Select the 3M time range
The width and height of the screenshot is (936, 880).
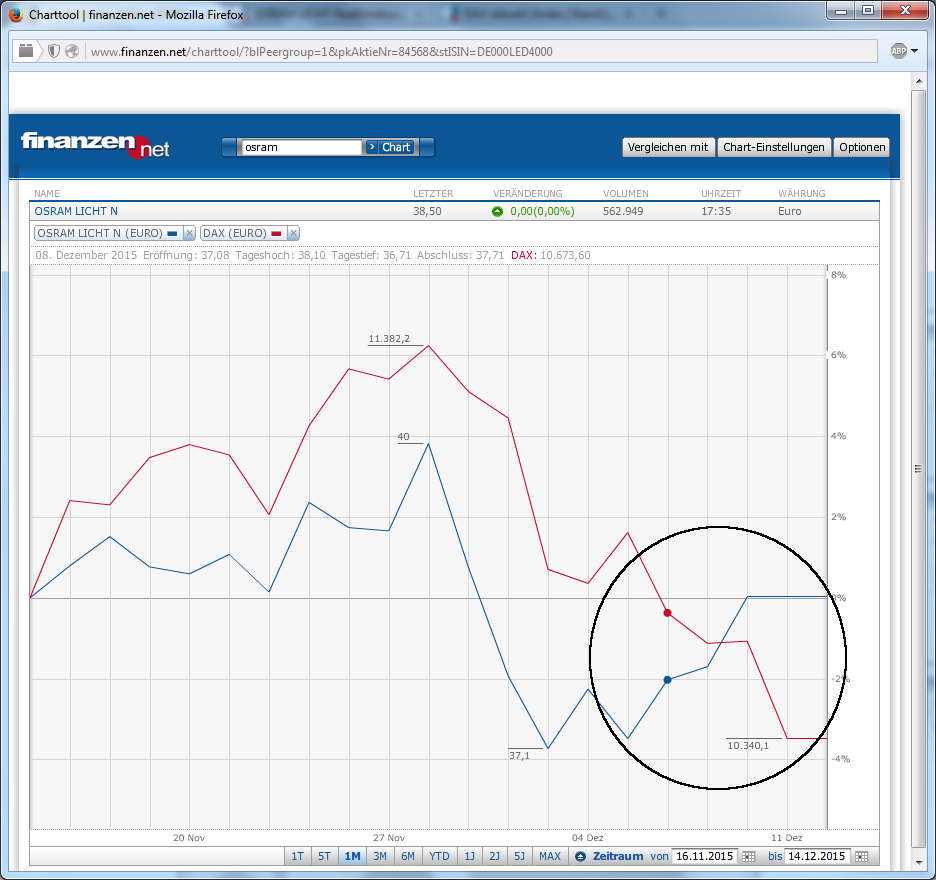click(380, 857)
